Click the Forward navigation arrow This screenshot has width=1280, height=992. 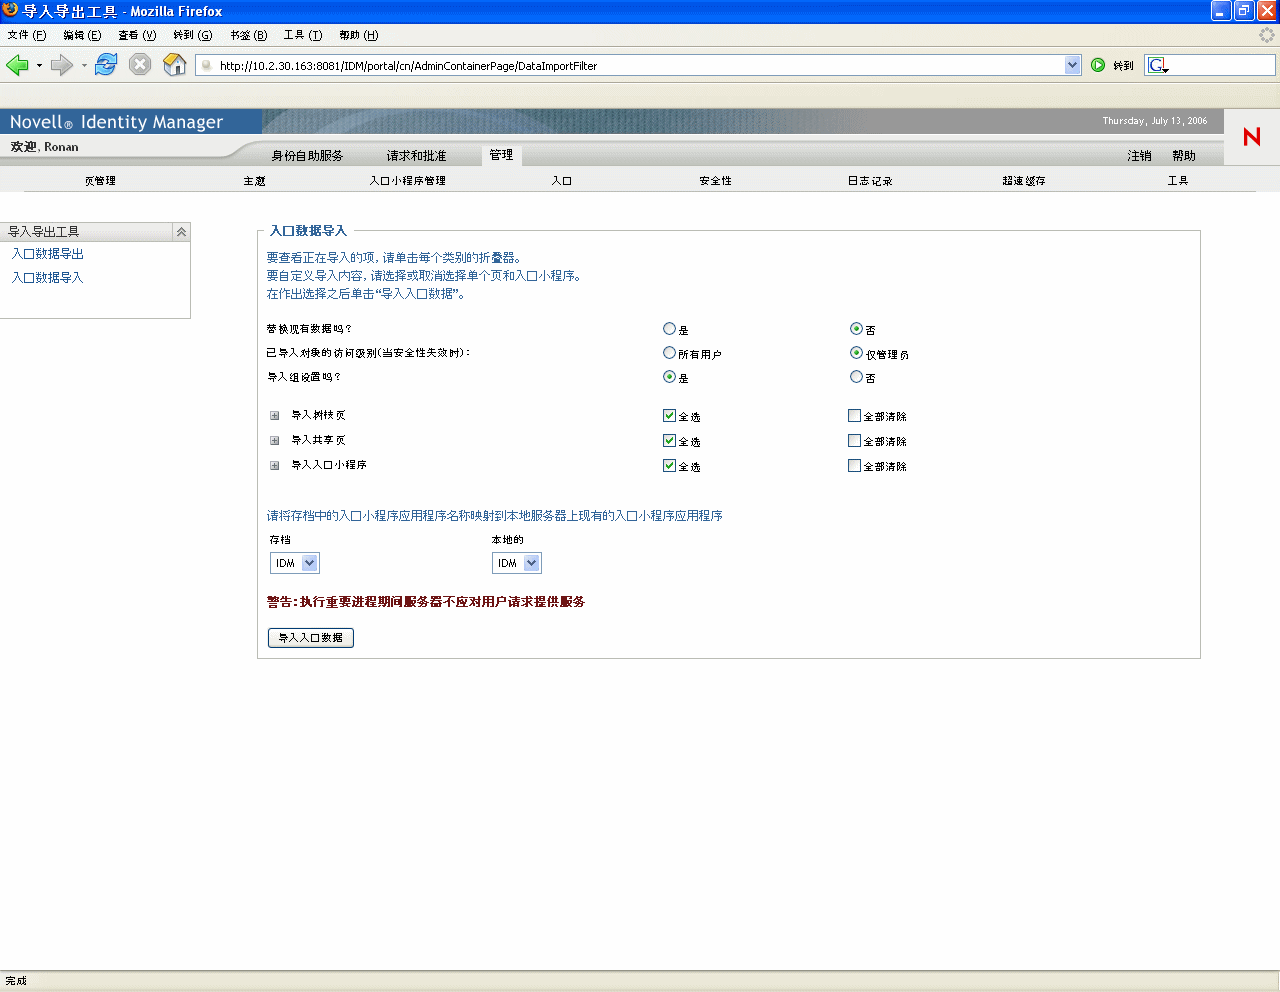[x=60, y=64]
